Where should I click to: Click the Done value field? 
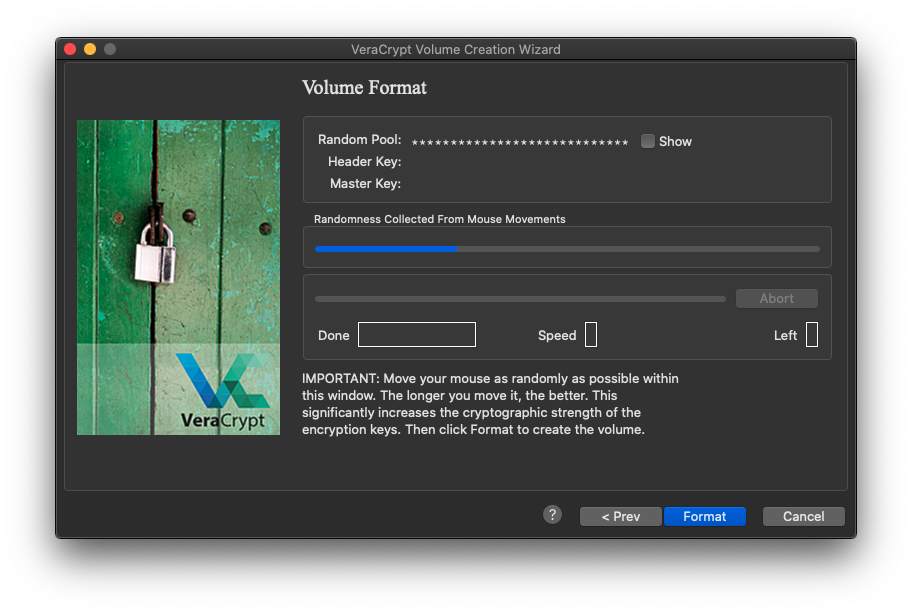pos(416,335)
